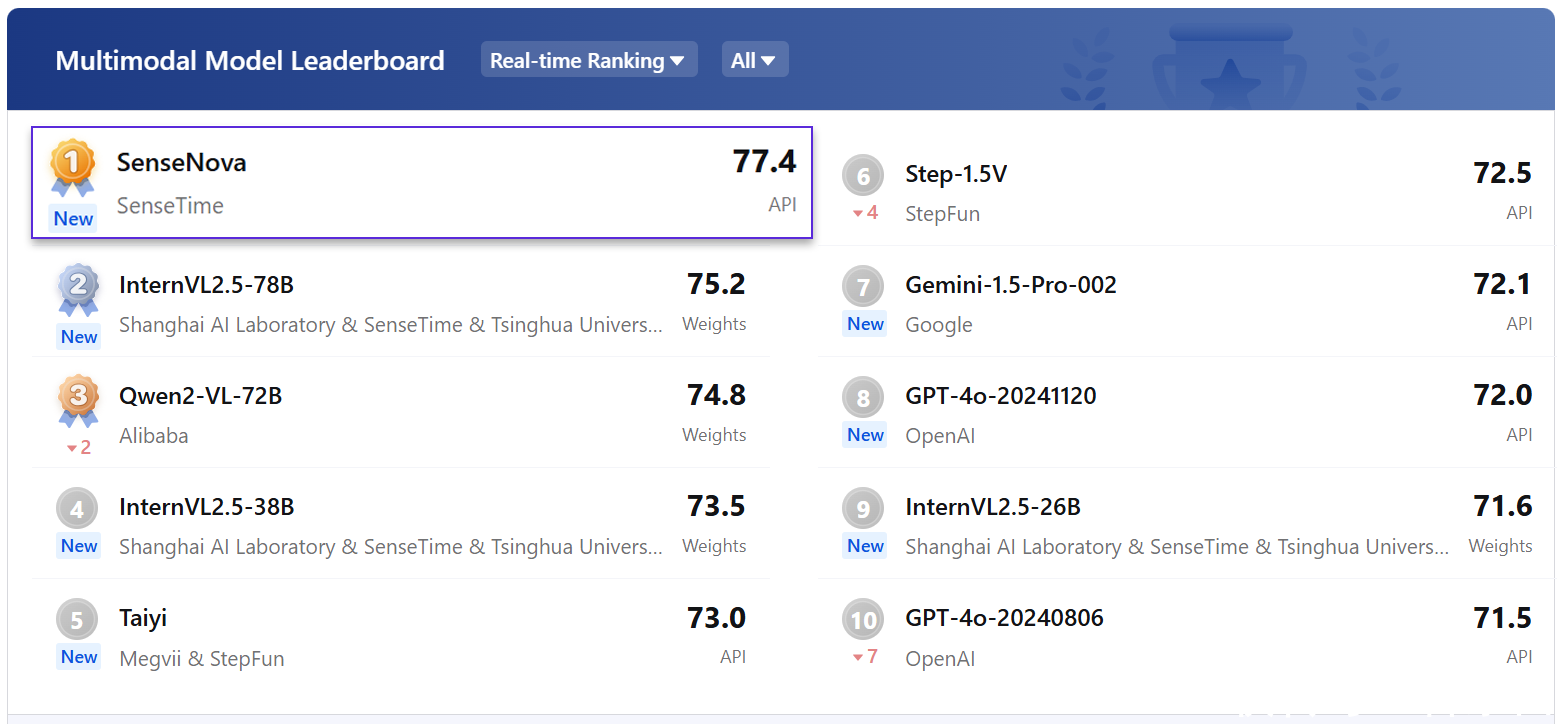Screen dimensions: 1563x724
Task: Click the New tag under rank 7
Action: coord(865,324)
